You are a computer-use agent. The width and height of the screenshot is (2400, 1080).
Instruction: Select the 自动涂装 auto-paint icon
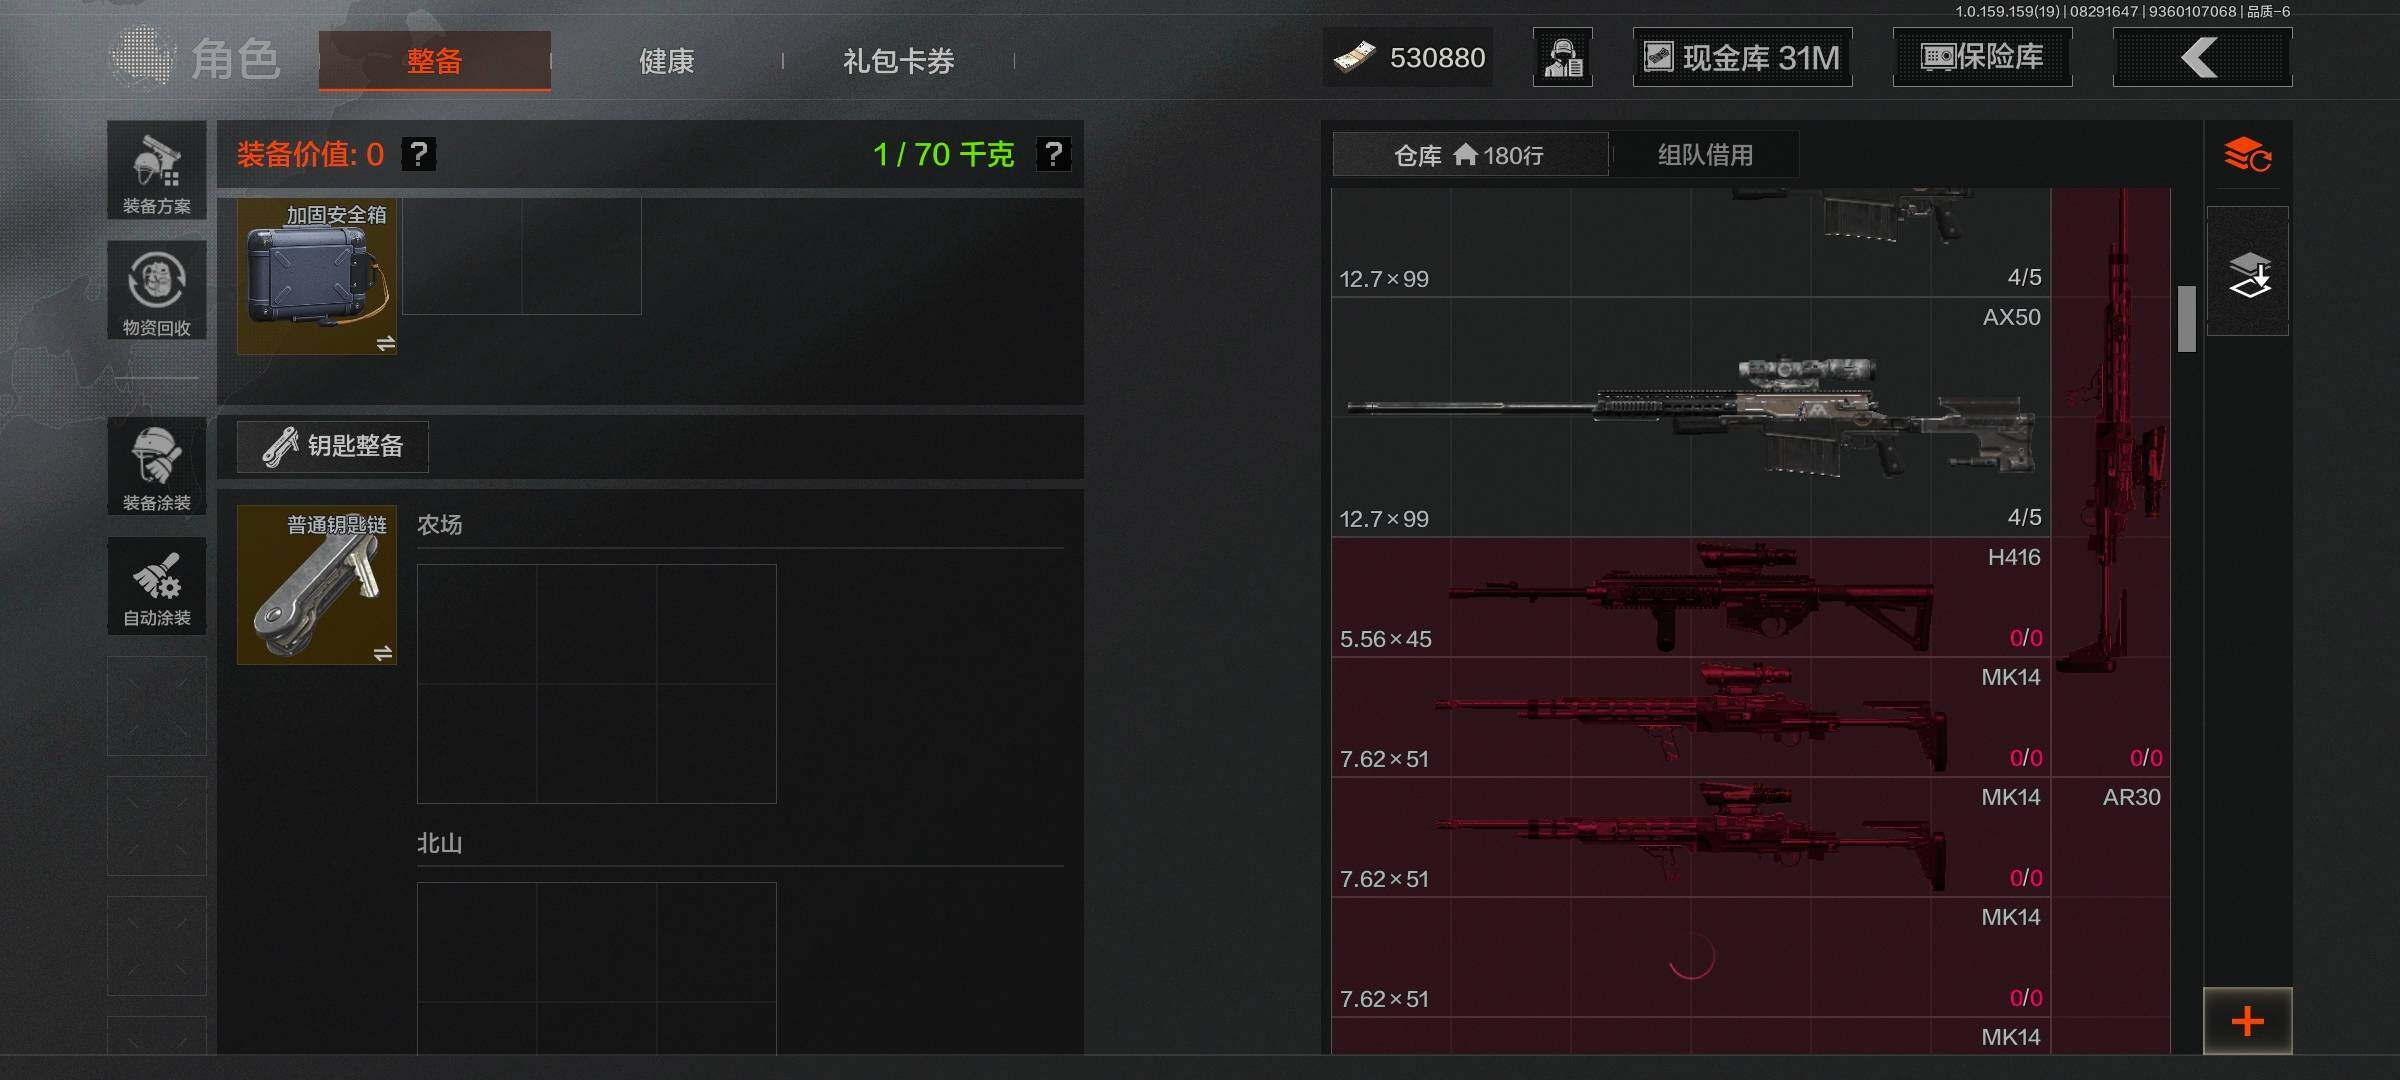click(157, 587)
